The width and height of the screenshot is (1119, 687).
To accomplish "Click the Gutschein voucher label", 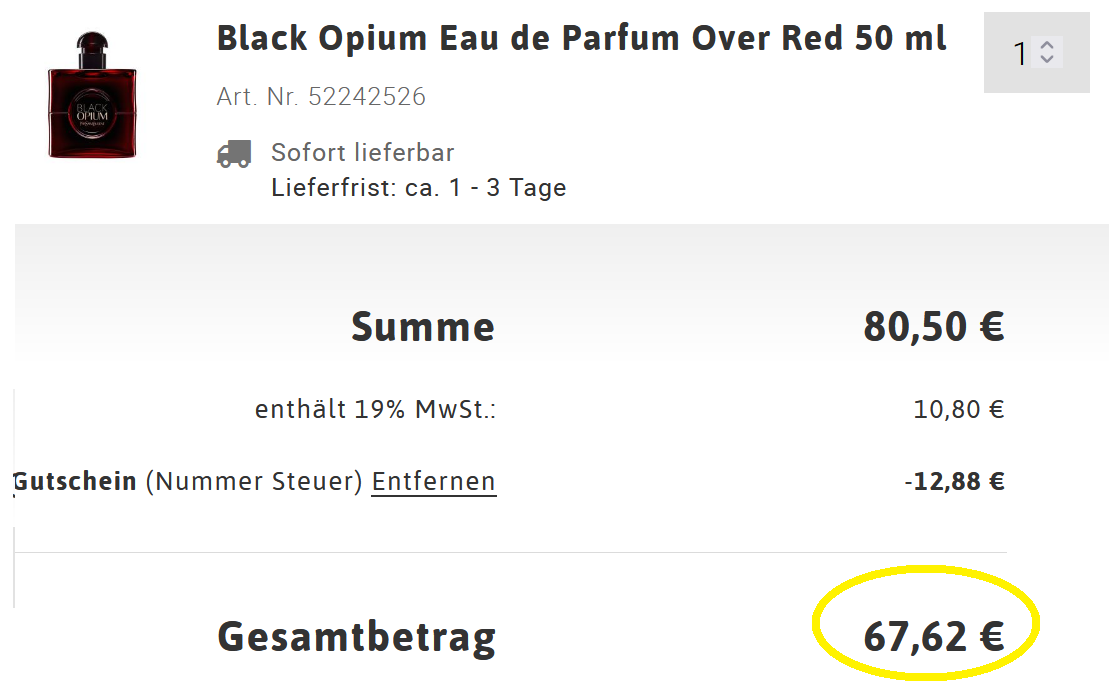I will point(75,482).
